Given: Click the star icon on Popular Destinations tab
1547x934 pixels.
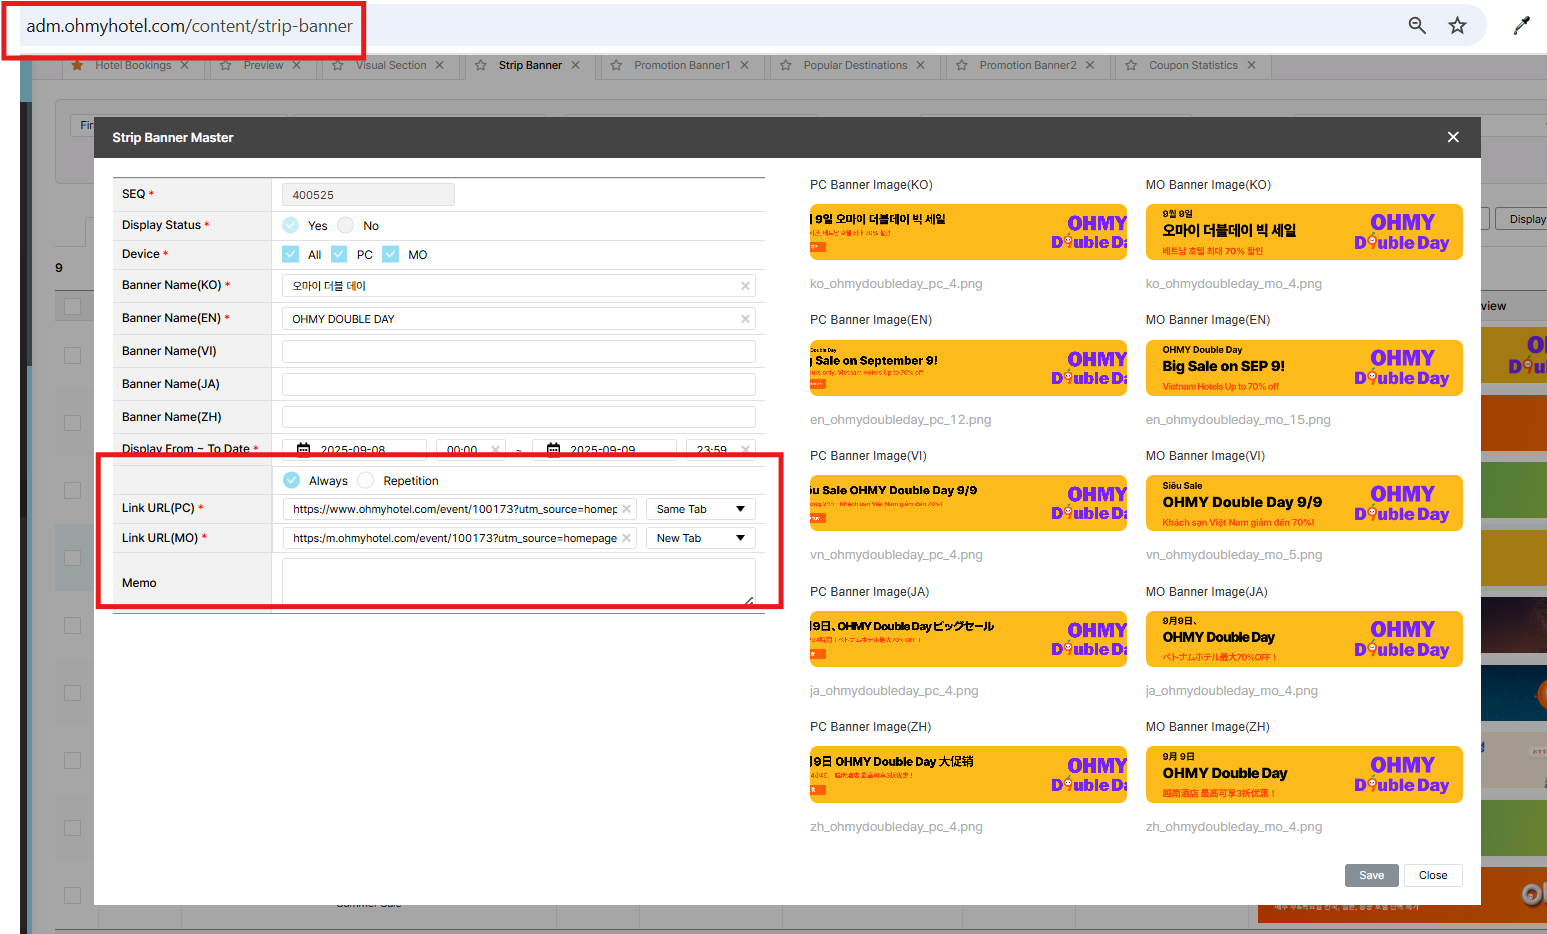Looking at the screenshot, I should [x=786, y=65].
